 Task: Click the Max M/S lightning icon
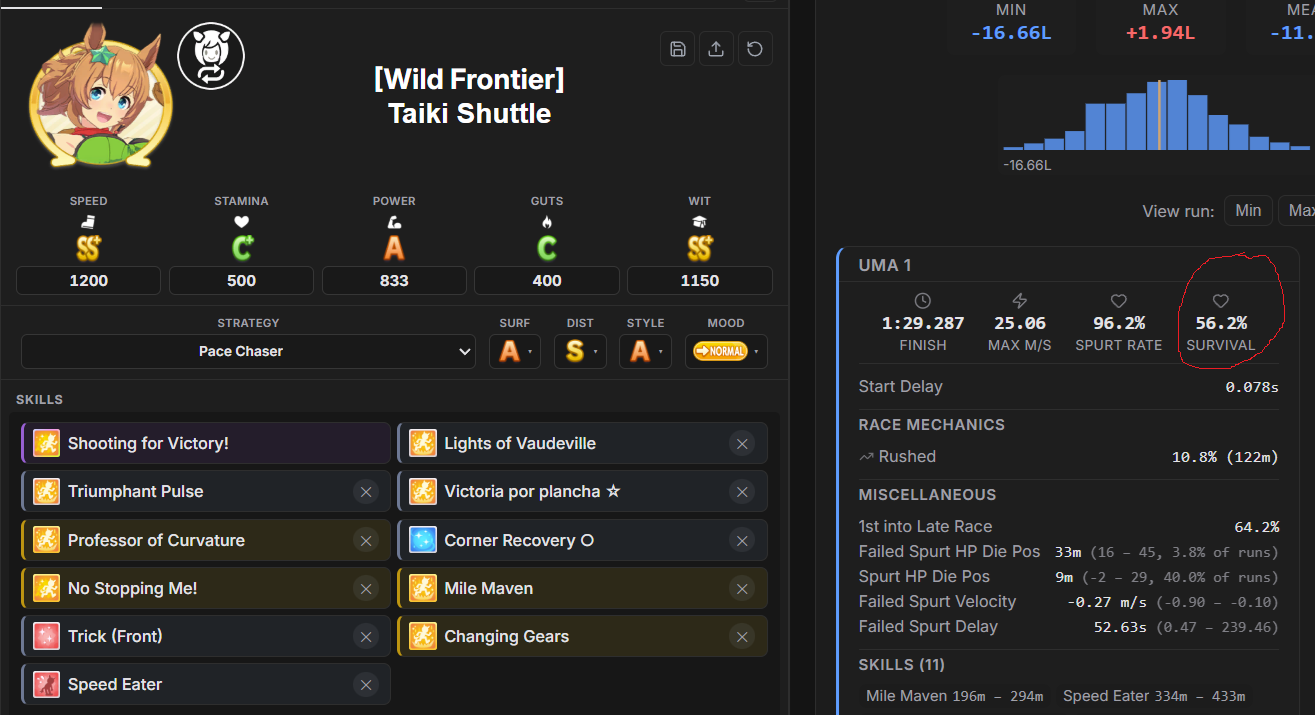pyautogui.click(x=1020, y=301)
